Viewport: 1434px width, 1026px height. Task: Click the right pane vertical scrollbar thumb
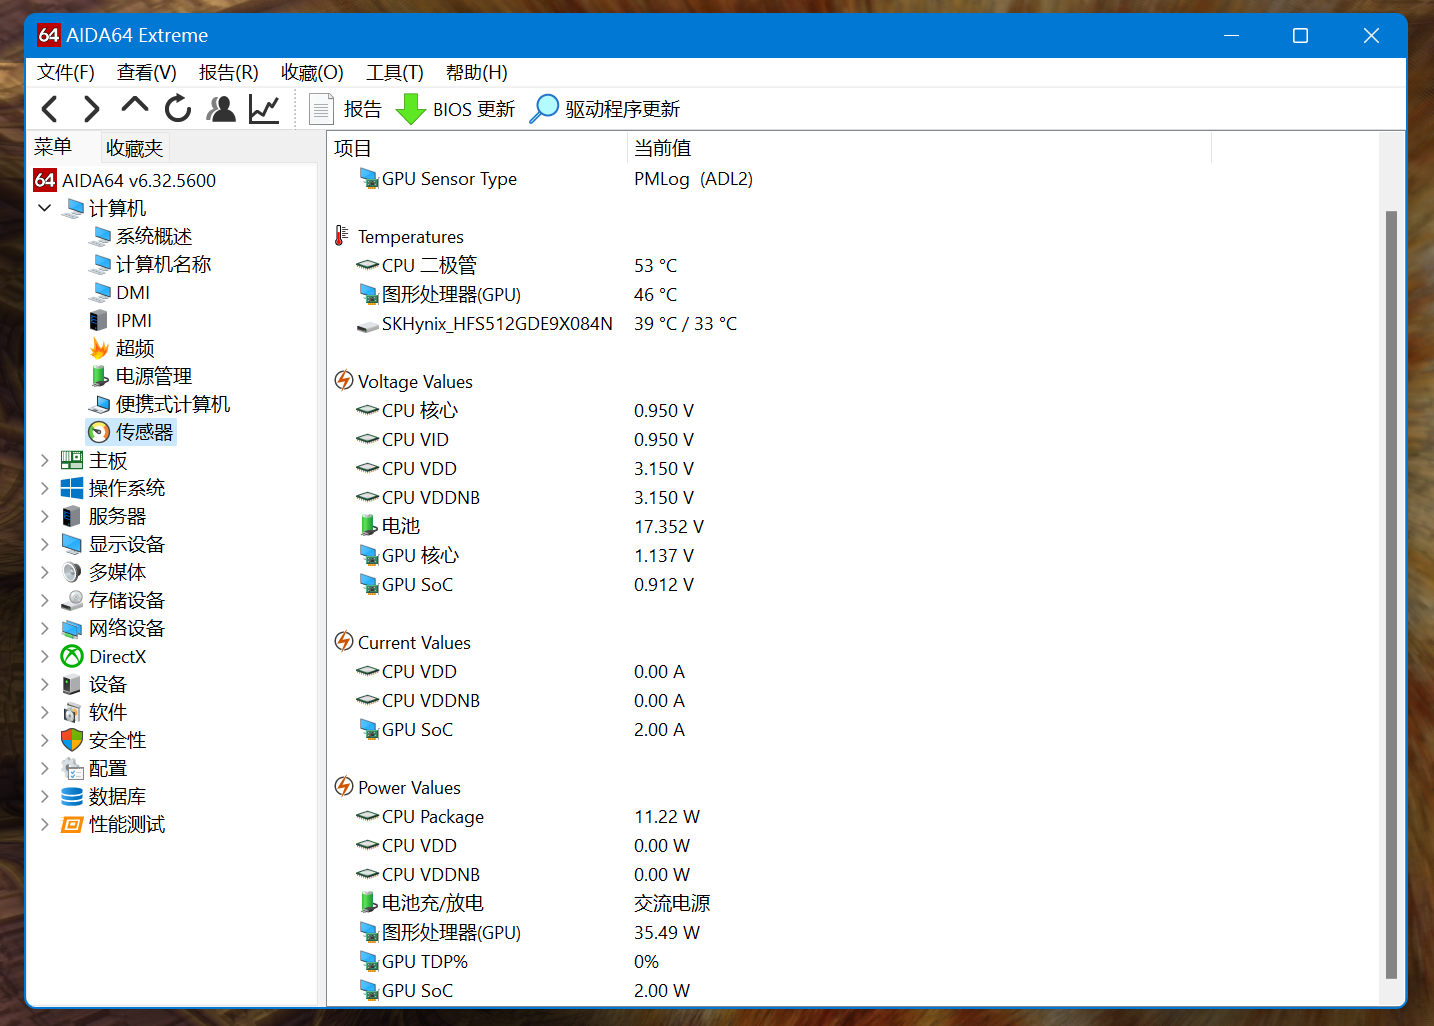coord(1391,595)
